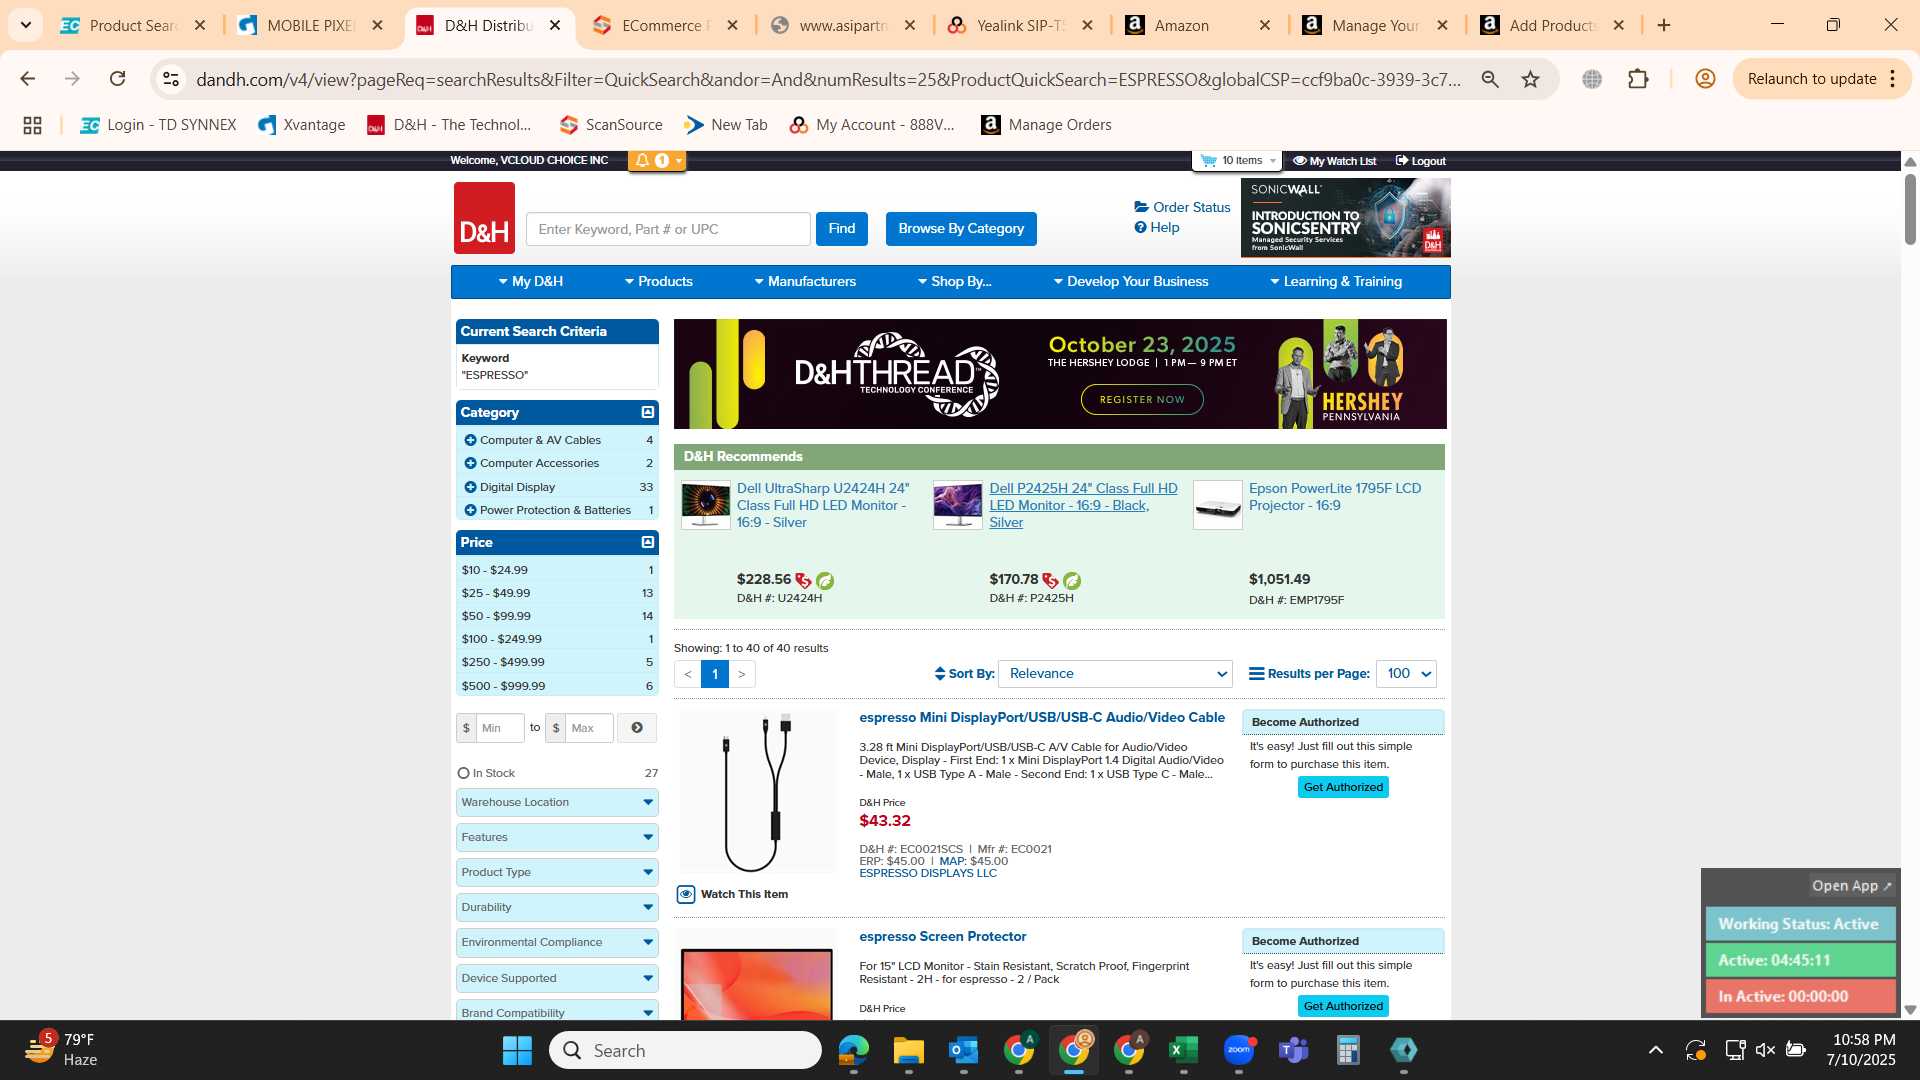Image resolution: width=1920 pixels, height=1080 pixels.
Task: Click ESPRESSO DISPLAYS LLC manufacturer link
Action: tap(928, 873)
